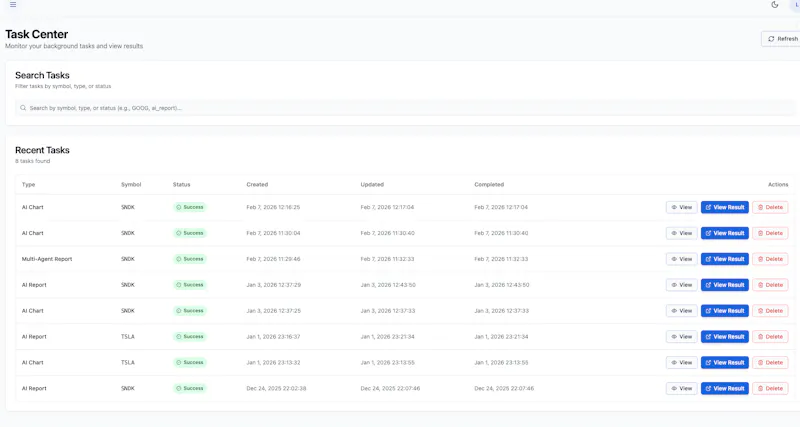
Task: View Result for AI Chart created Feb 7 11:30:04
Action: (x=724, y=233)
